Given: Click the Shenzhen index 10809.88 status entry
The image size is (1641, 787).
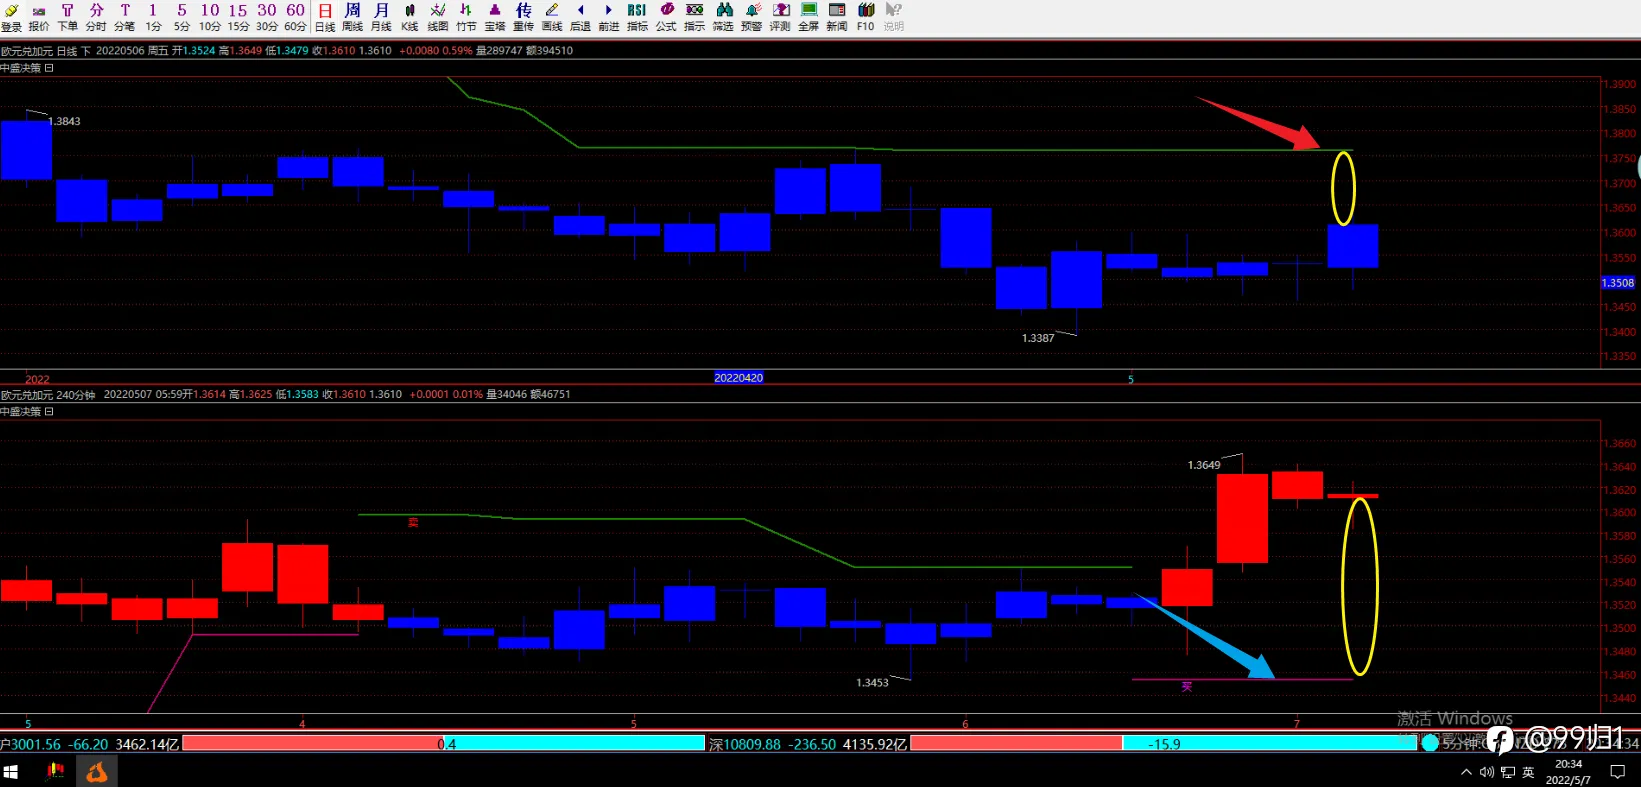Looking at the screenshot, I should pyautogui.click(x=808, y=744).
